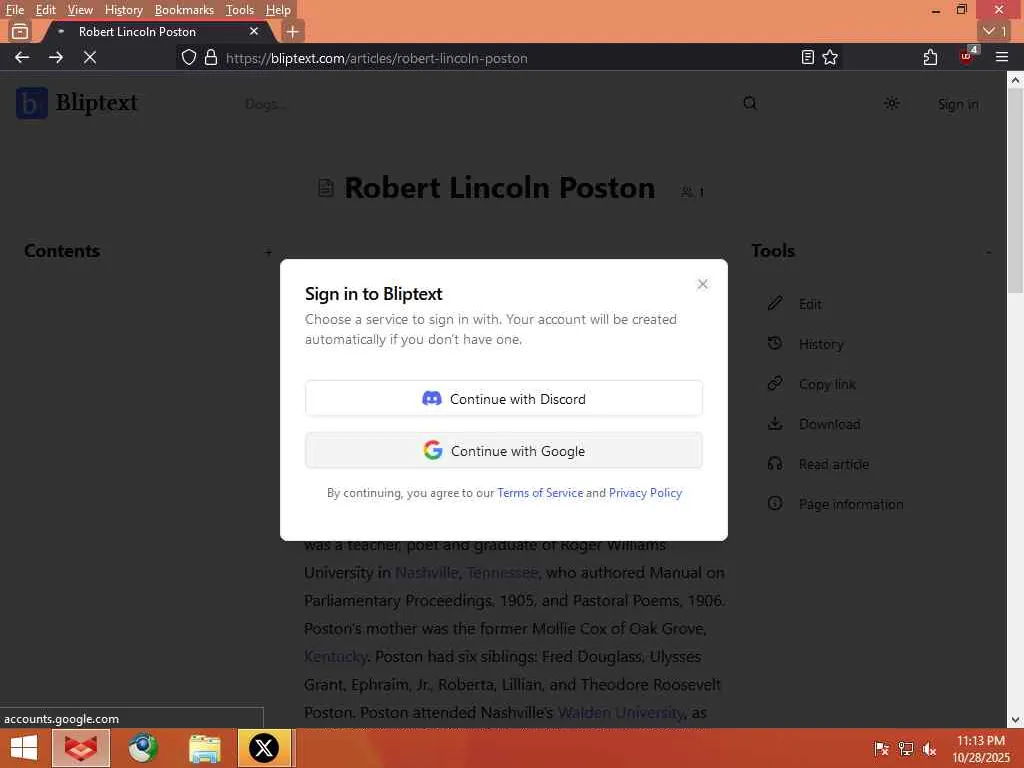The image size is (1024, 768).
Task: Open the Bookmarks menu
Action: click(x=184, y=10)
